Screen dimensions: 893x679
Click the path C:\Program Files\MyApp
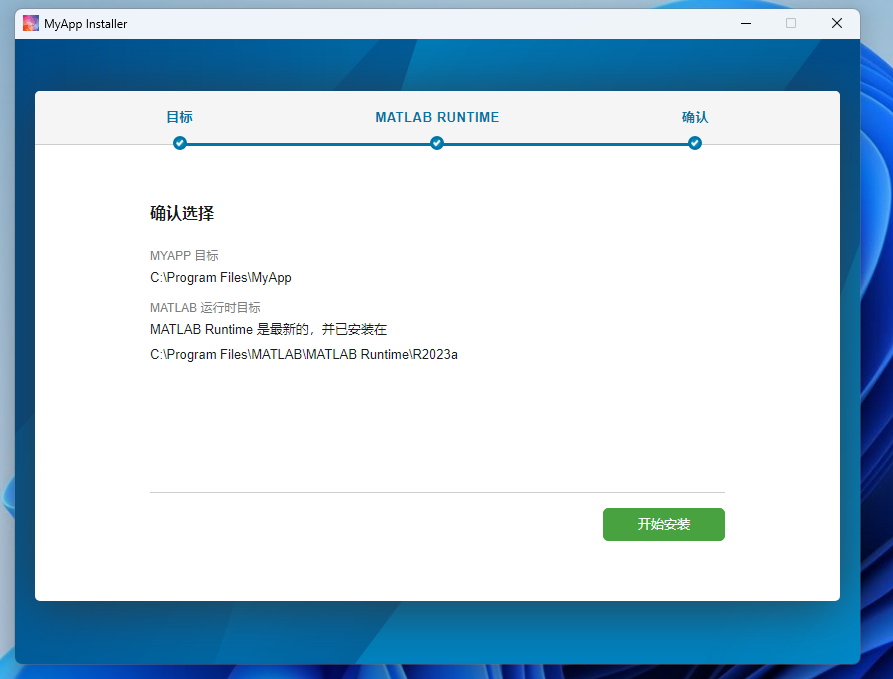coord(221,277)
